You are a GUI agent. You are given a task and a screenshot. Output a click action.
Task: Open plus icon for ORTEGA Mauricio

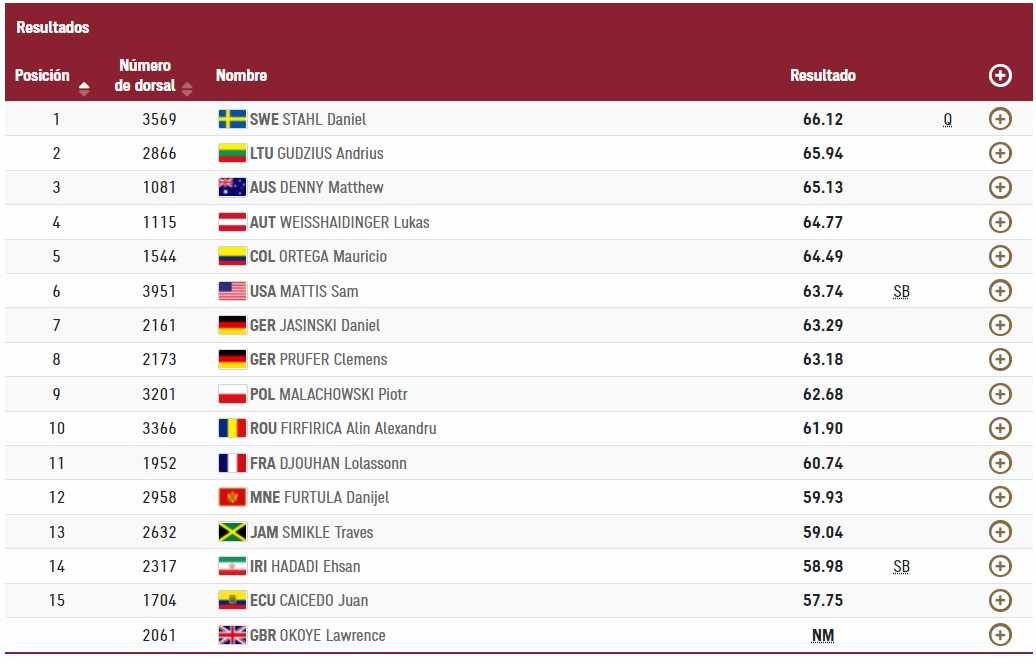[x=1000, y=256]
